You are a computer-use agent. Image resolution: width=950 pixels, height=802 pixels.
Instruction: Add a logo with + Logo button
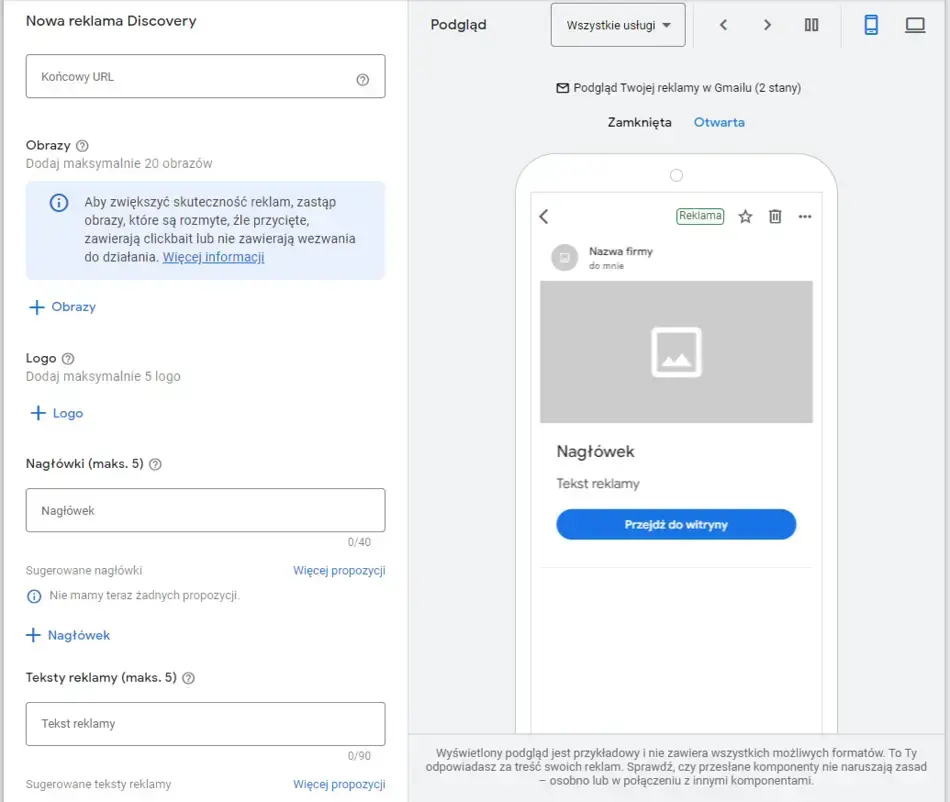[x=56, y=413]
